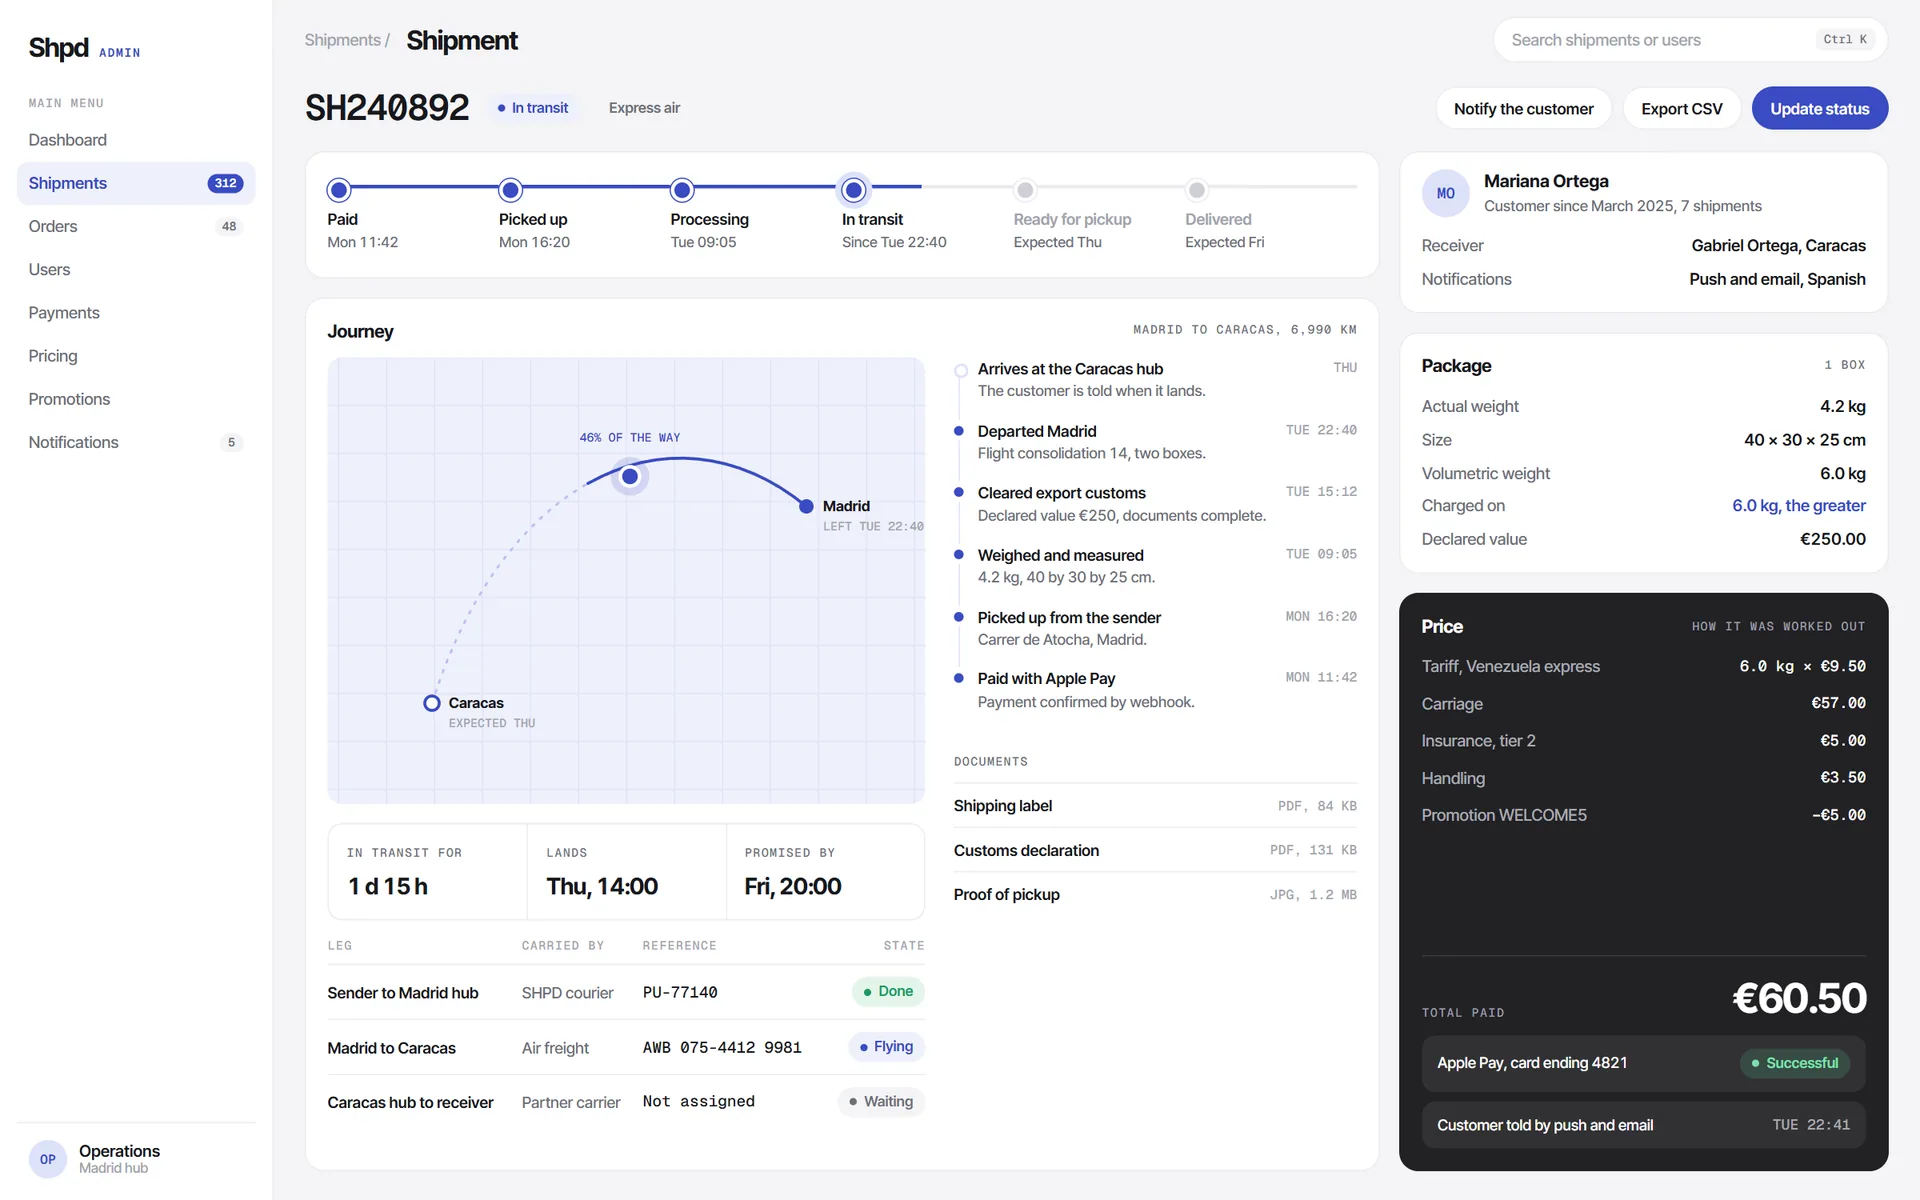Click the OP Operations avatar
This screenshot has width=1920, height=1200.
pos(48,1159)
